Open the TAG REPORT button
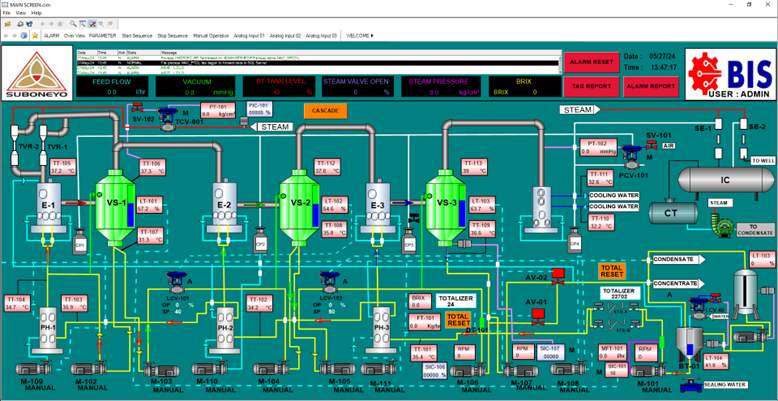 pos(590,86)
